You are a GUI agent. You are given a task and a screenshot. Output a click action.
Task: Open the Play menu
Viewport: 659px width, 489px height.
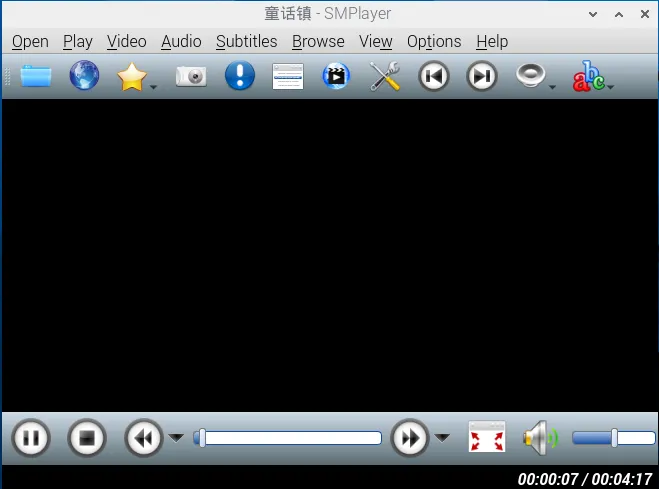[x=78, y=41]
